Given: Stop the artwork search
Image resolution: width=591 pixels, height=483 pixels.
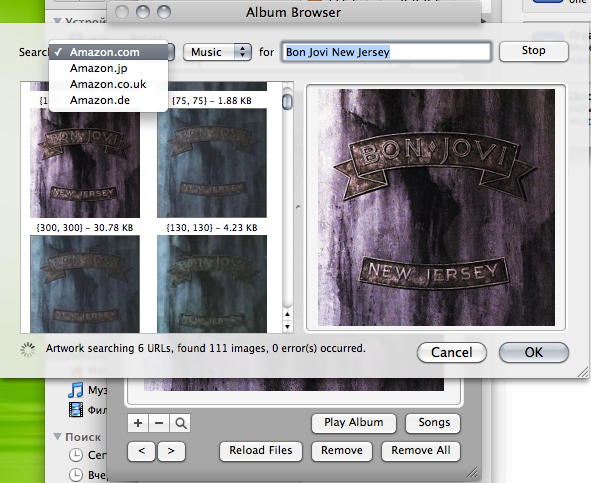Looking at the screenshot, I should click(x=534, y=51).
